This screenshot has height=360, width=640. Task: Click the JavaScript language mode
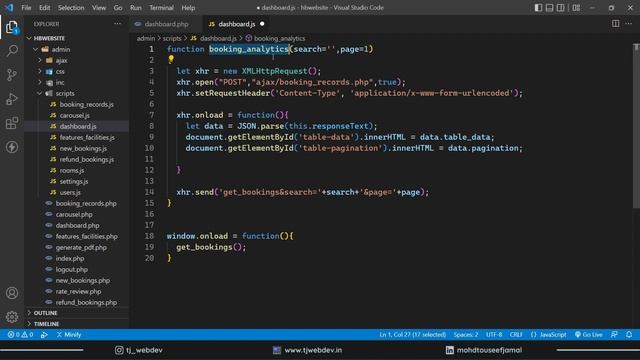click(x=548, y=335)
